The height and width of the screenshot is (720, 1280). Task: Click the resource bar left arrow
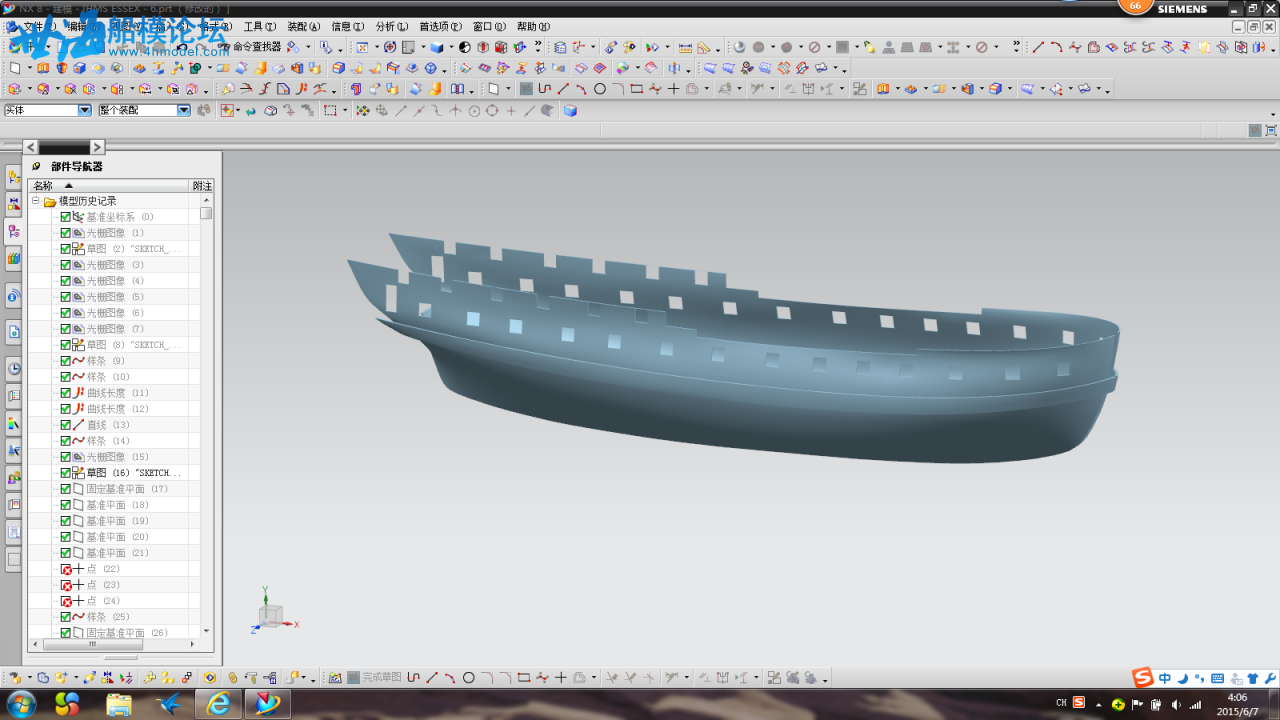click(30, 147)
